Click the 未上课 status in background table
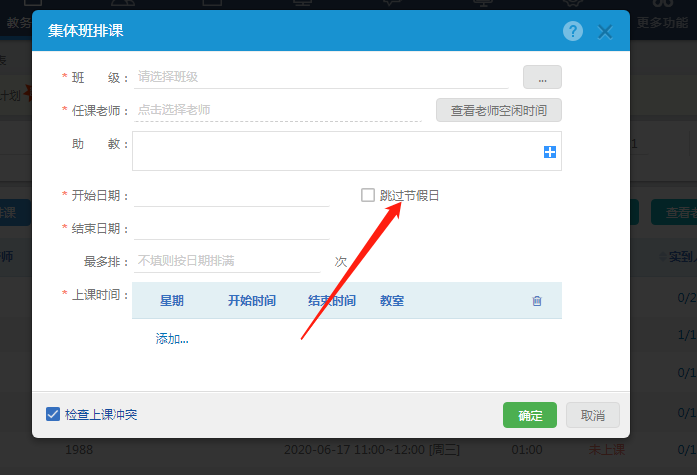Image resolution: width=697 pixels, height=475 pixels. [606, 450]
